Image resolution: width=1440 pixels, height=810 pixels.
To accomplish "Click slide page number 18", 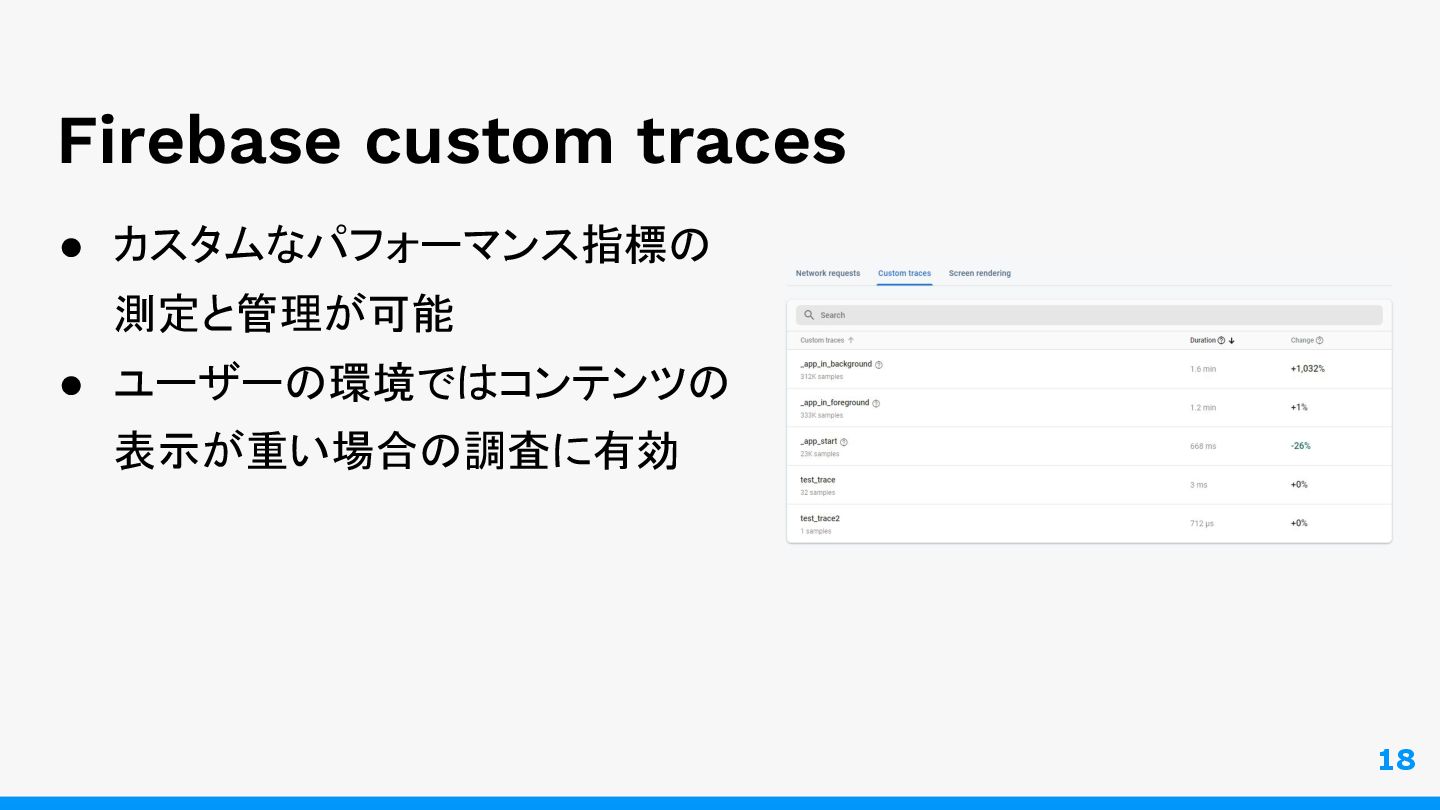I will tap(1396, 760).
